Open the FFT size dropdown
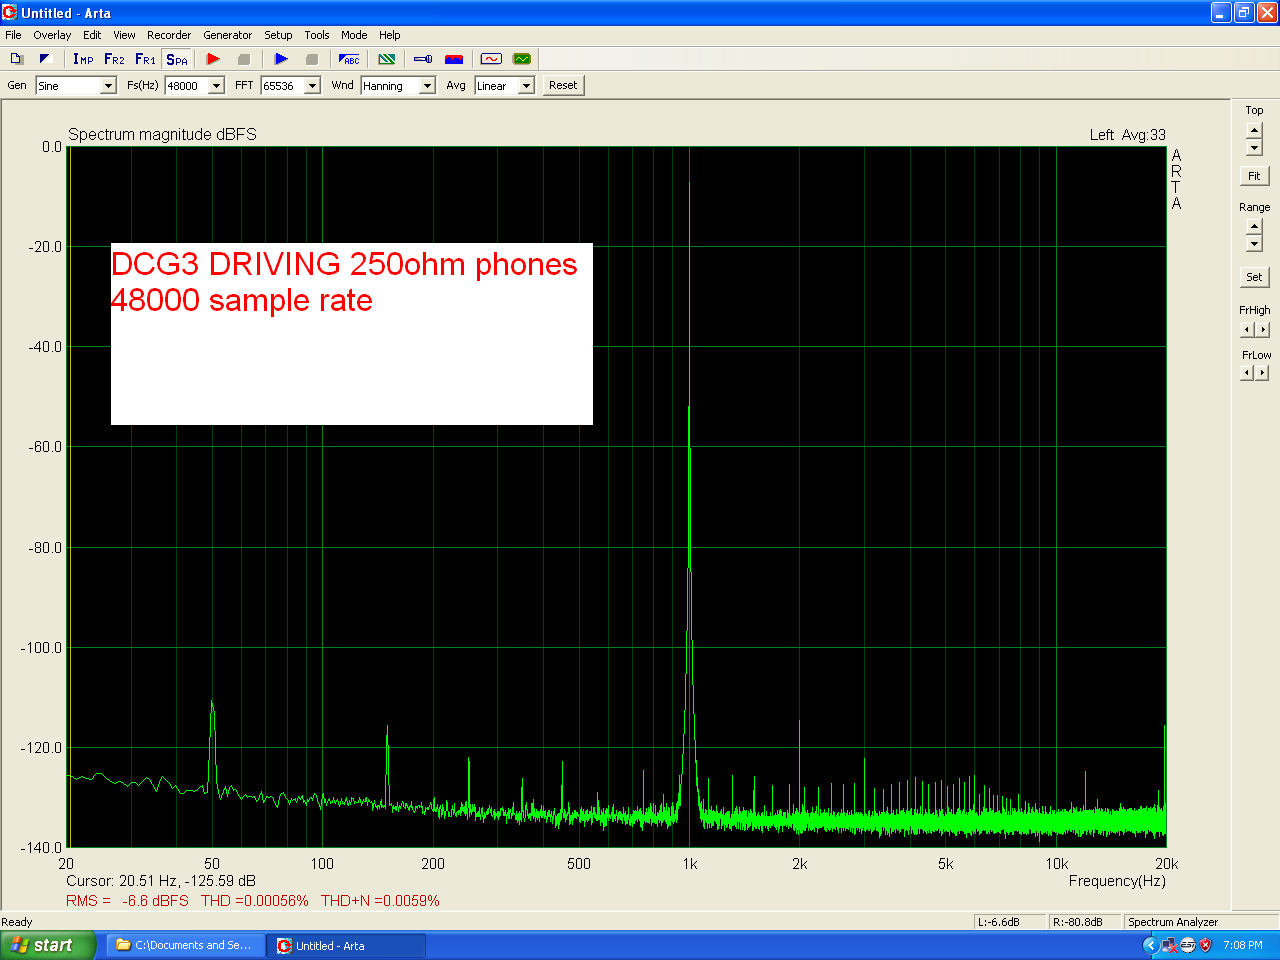The height and width of the screenshot is (960, 1280). tap(312, 86)
